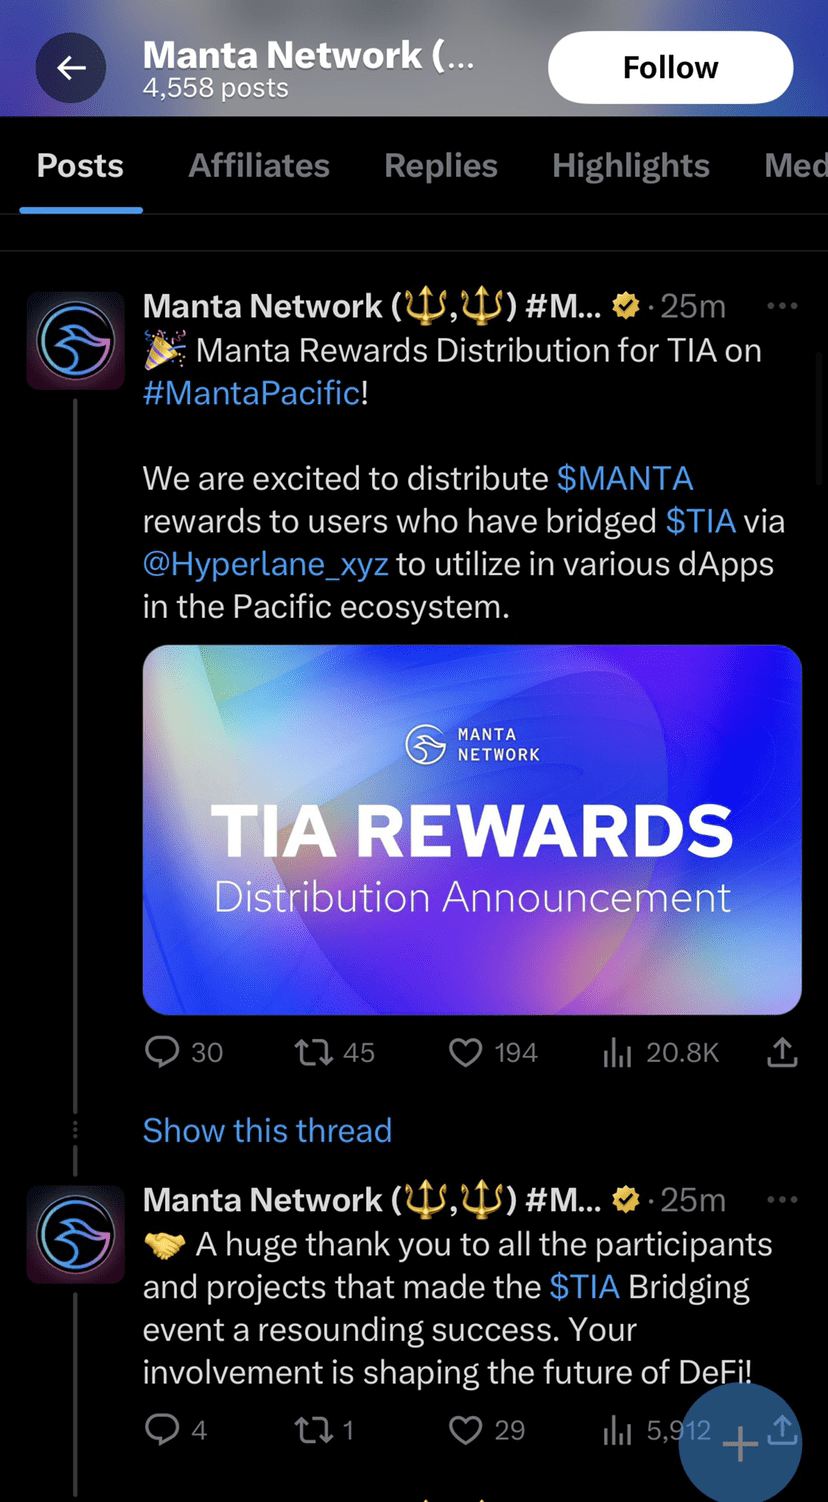This screenshot has width=828, height=1502.
Task: Switch to the Replies tab
Action: pyautogui.click(x=441, y=166)
